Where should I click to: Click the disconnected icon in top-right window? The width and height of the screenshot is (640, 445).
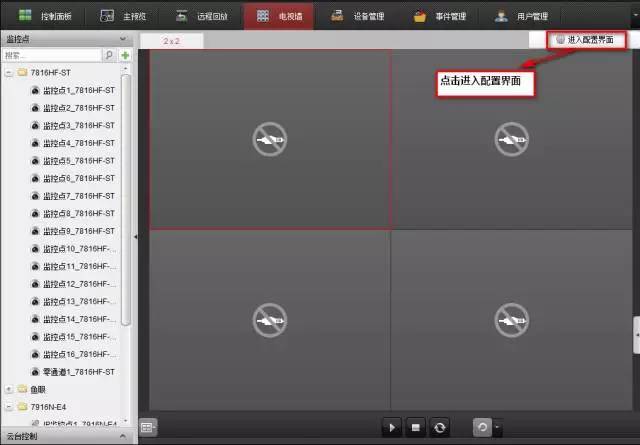click(x=511, y=138)
